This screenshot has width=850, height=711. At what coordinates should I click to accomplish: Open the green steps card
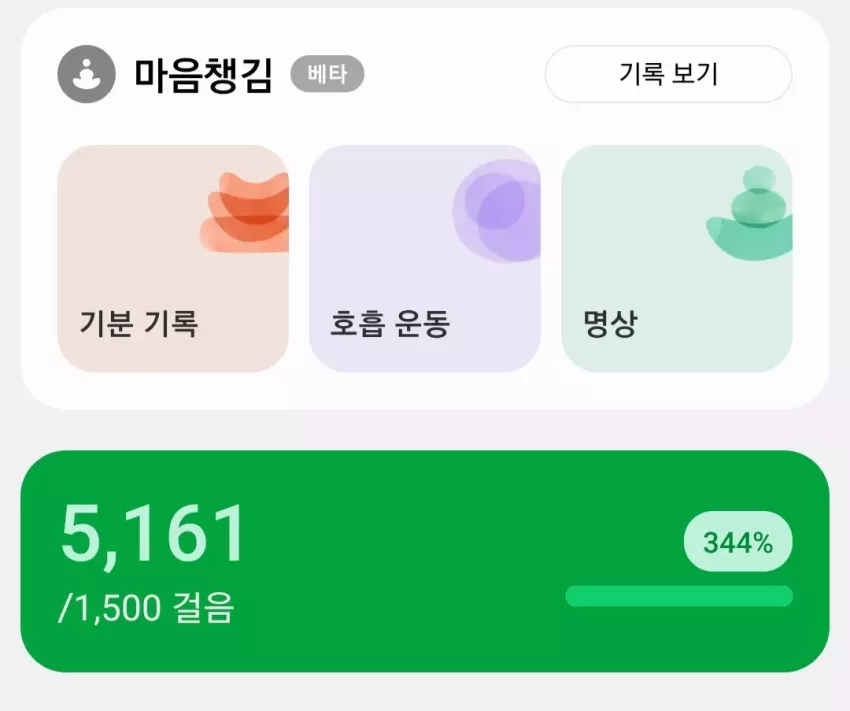(x=424, y=561)
